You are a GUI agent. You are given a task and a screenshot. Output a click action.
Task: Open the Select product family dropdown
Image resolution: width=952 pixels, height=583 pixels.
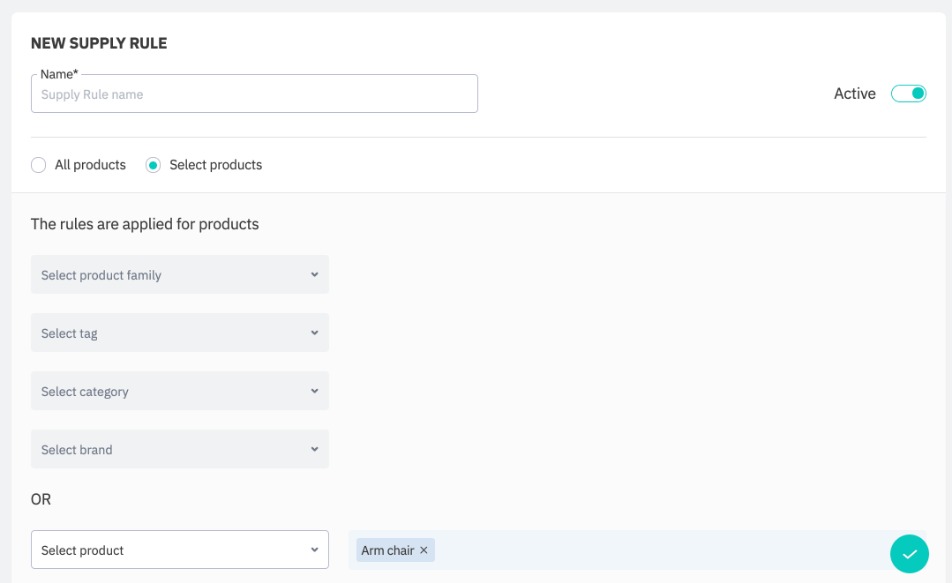[170, 275]
